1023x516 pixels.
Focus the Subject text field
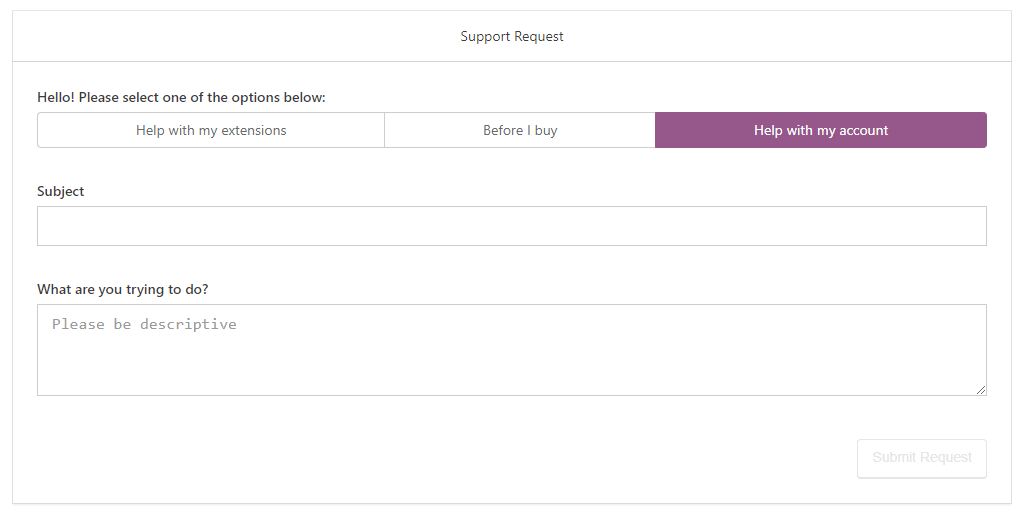tap(512, 226)
